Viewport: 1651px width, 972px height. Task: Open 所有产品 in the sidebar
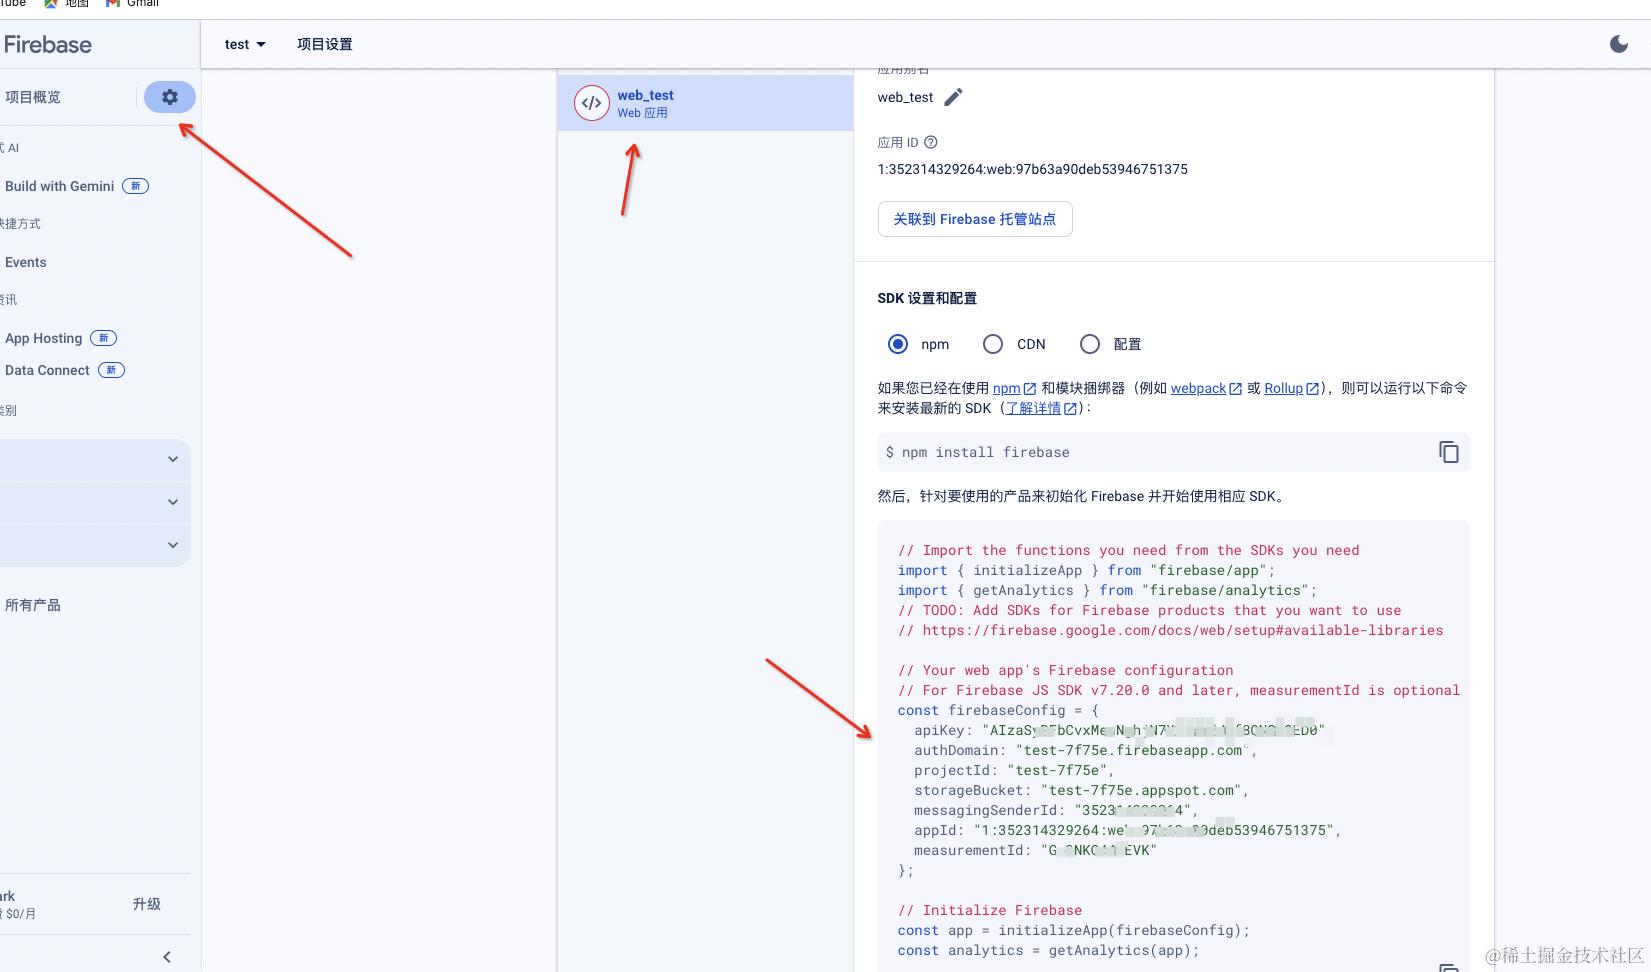(x=33, y=605)
